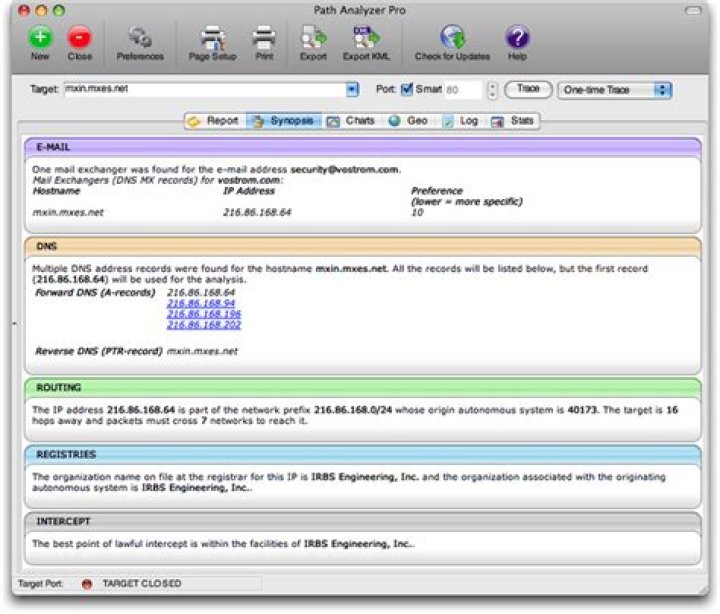The image size is (720, 614).
Task: Click the Target hostname input field
Action: pos(205,89)
